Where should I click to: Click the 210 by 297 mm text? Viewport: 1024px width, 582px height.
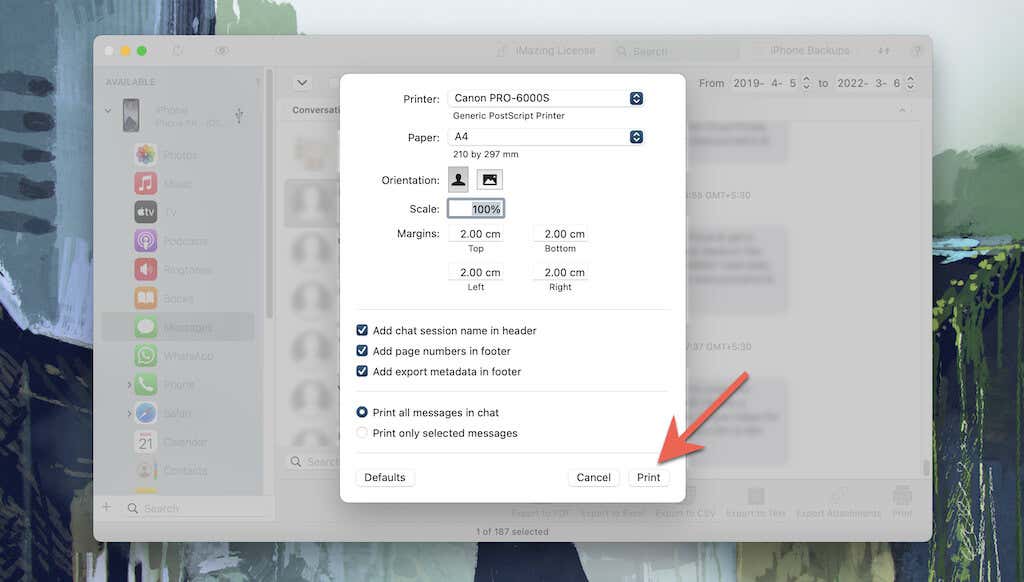tap(485, 154)
